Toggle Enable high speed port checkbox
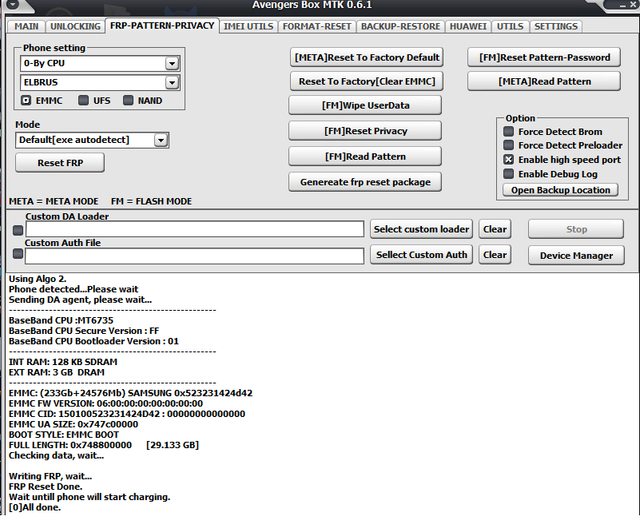This screenshot has height=520, width=640. 509,160
